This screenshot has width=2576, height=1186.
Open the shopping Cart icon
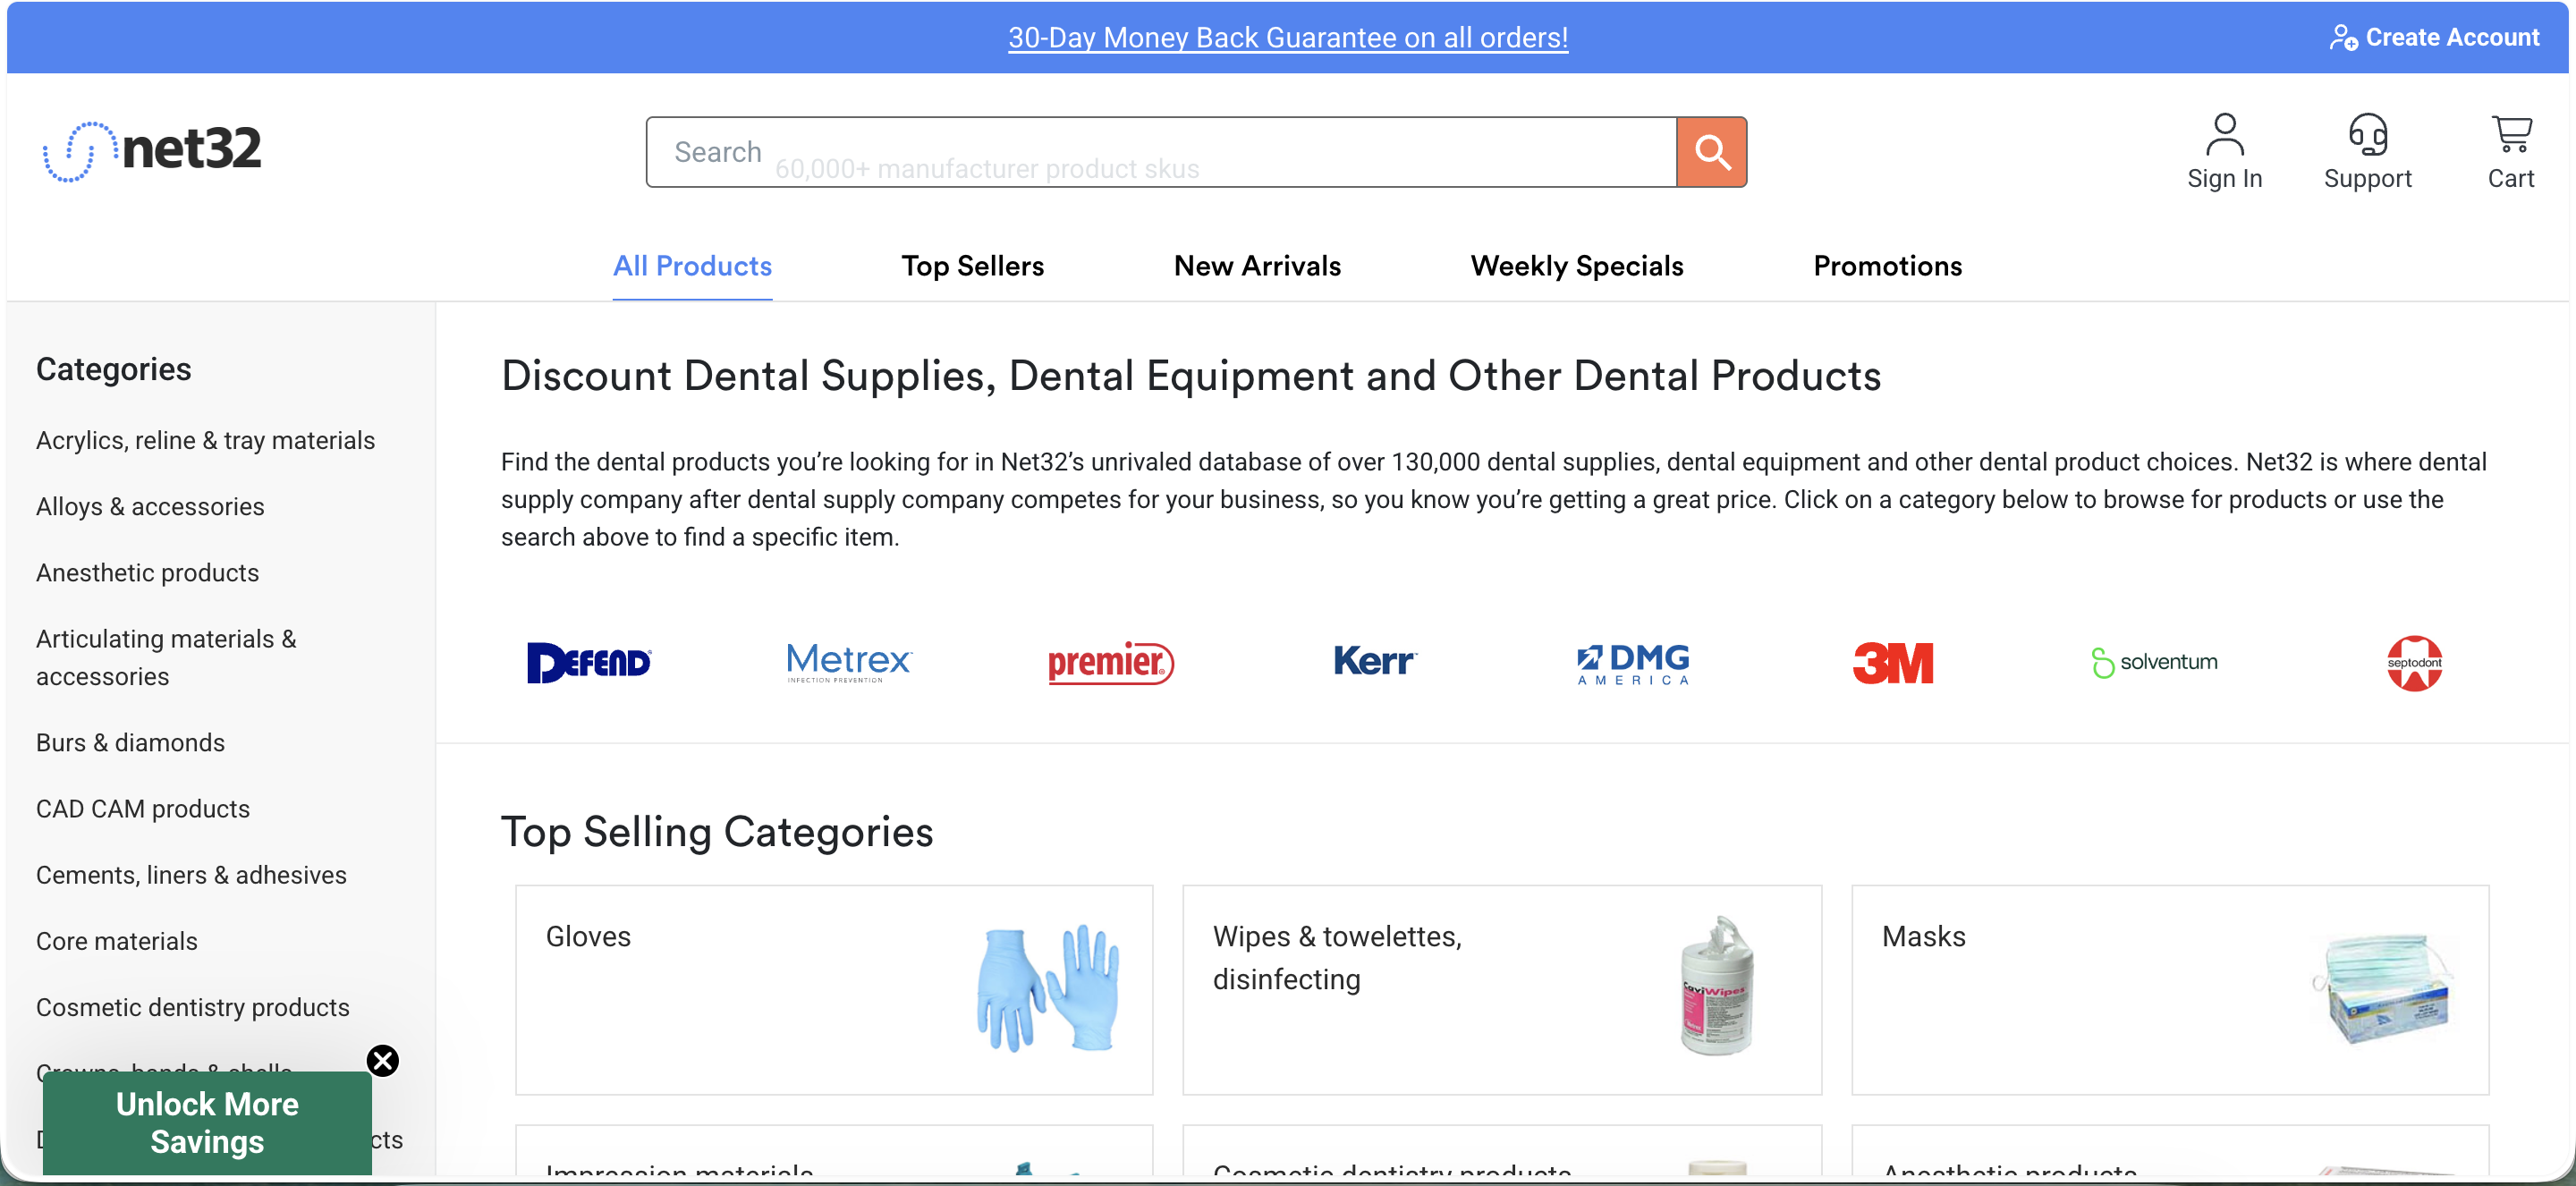pos(2510,135)
